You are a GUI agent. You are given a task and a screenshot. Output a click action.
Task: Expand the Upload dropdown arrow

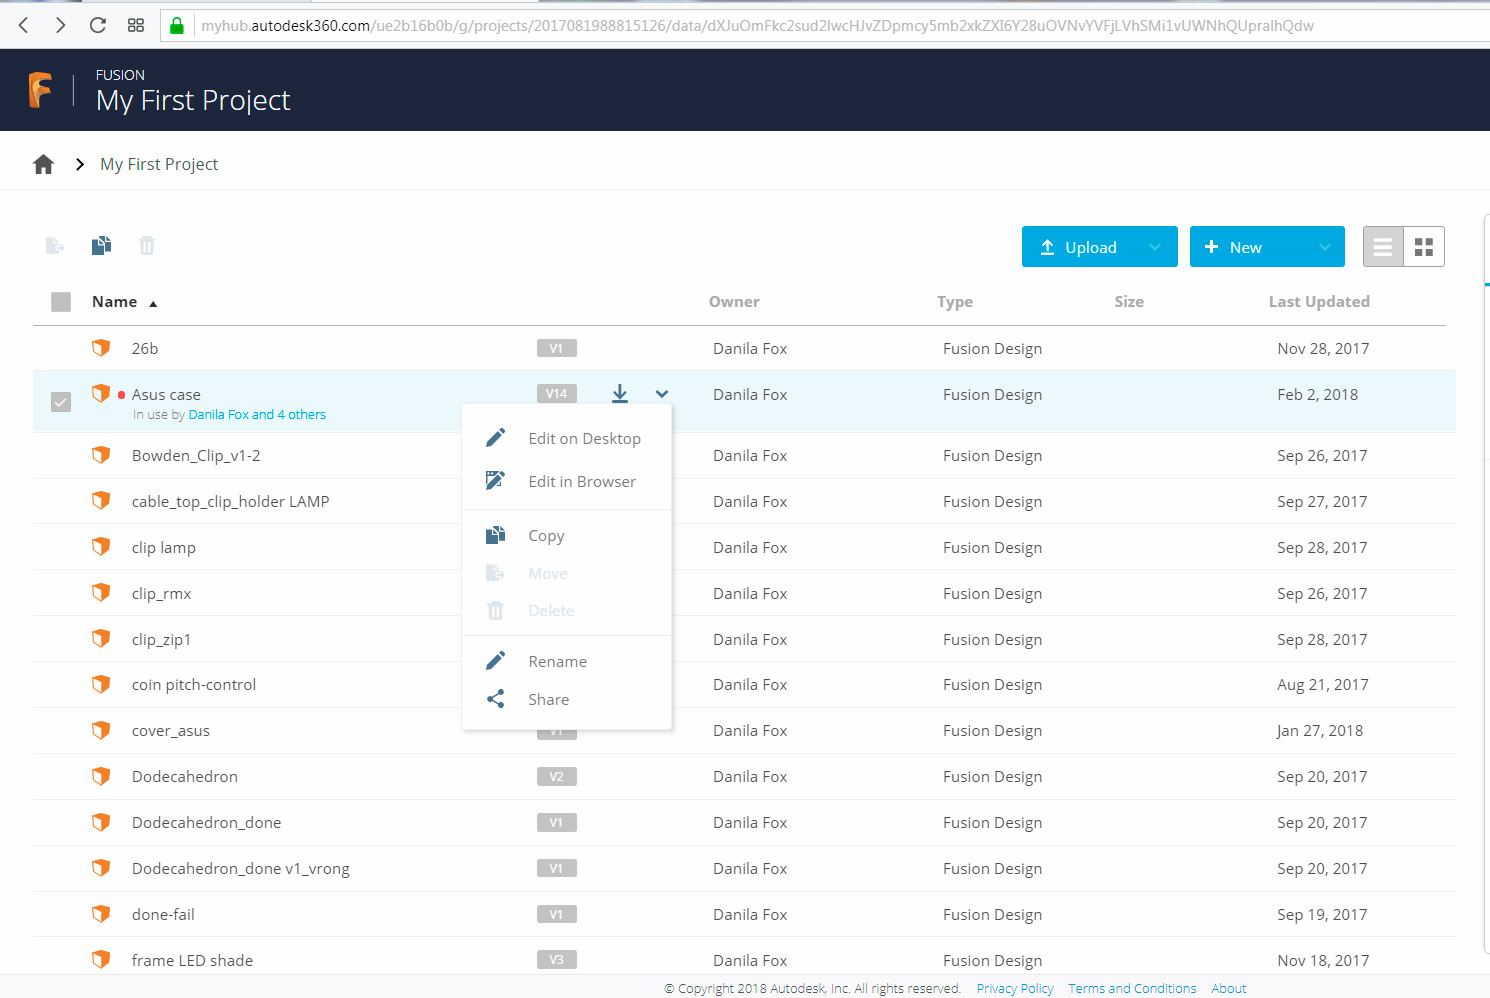point(1155,247)
